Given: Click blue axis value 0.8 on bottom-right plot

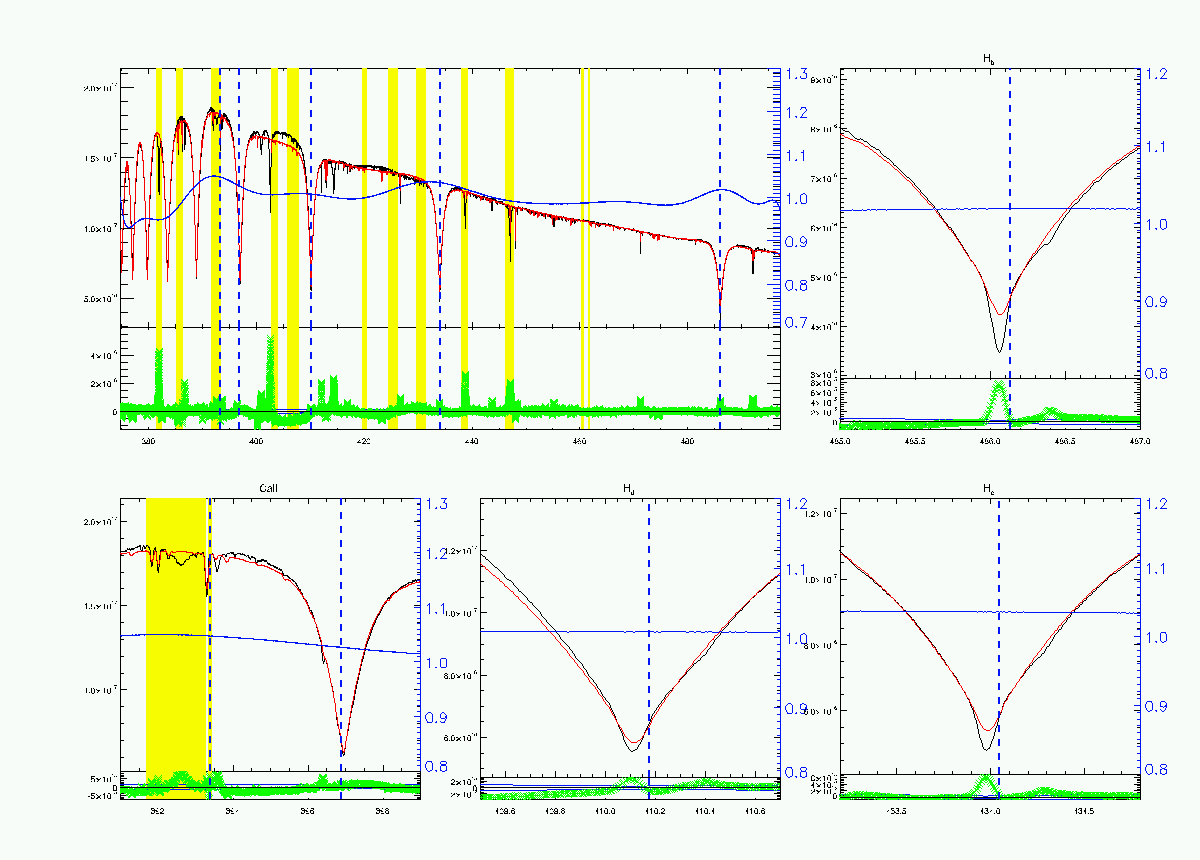Looking at the screenshot, I should 1157,770.
